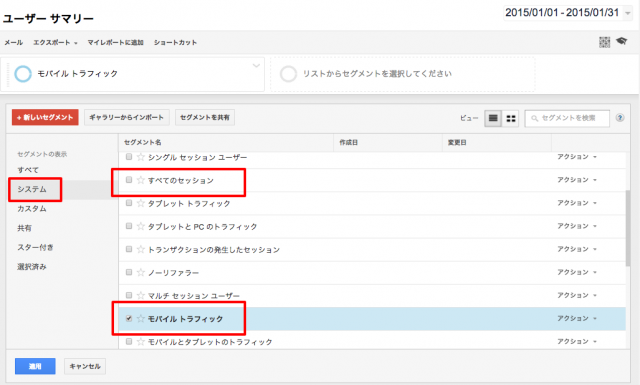
Task: Select カスタム segment filter
Action: tap(32, 209)
